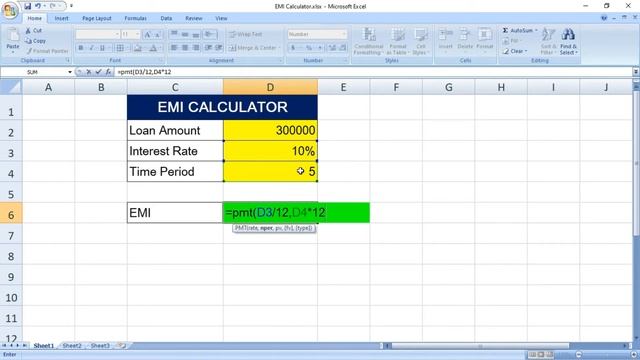Viewport: 640px width, 360px height.
Task: Open the View ribbon tab
Action: pos(221,18)
